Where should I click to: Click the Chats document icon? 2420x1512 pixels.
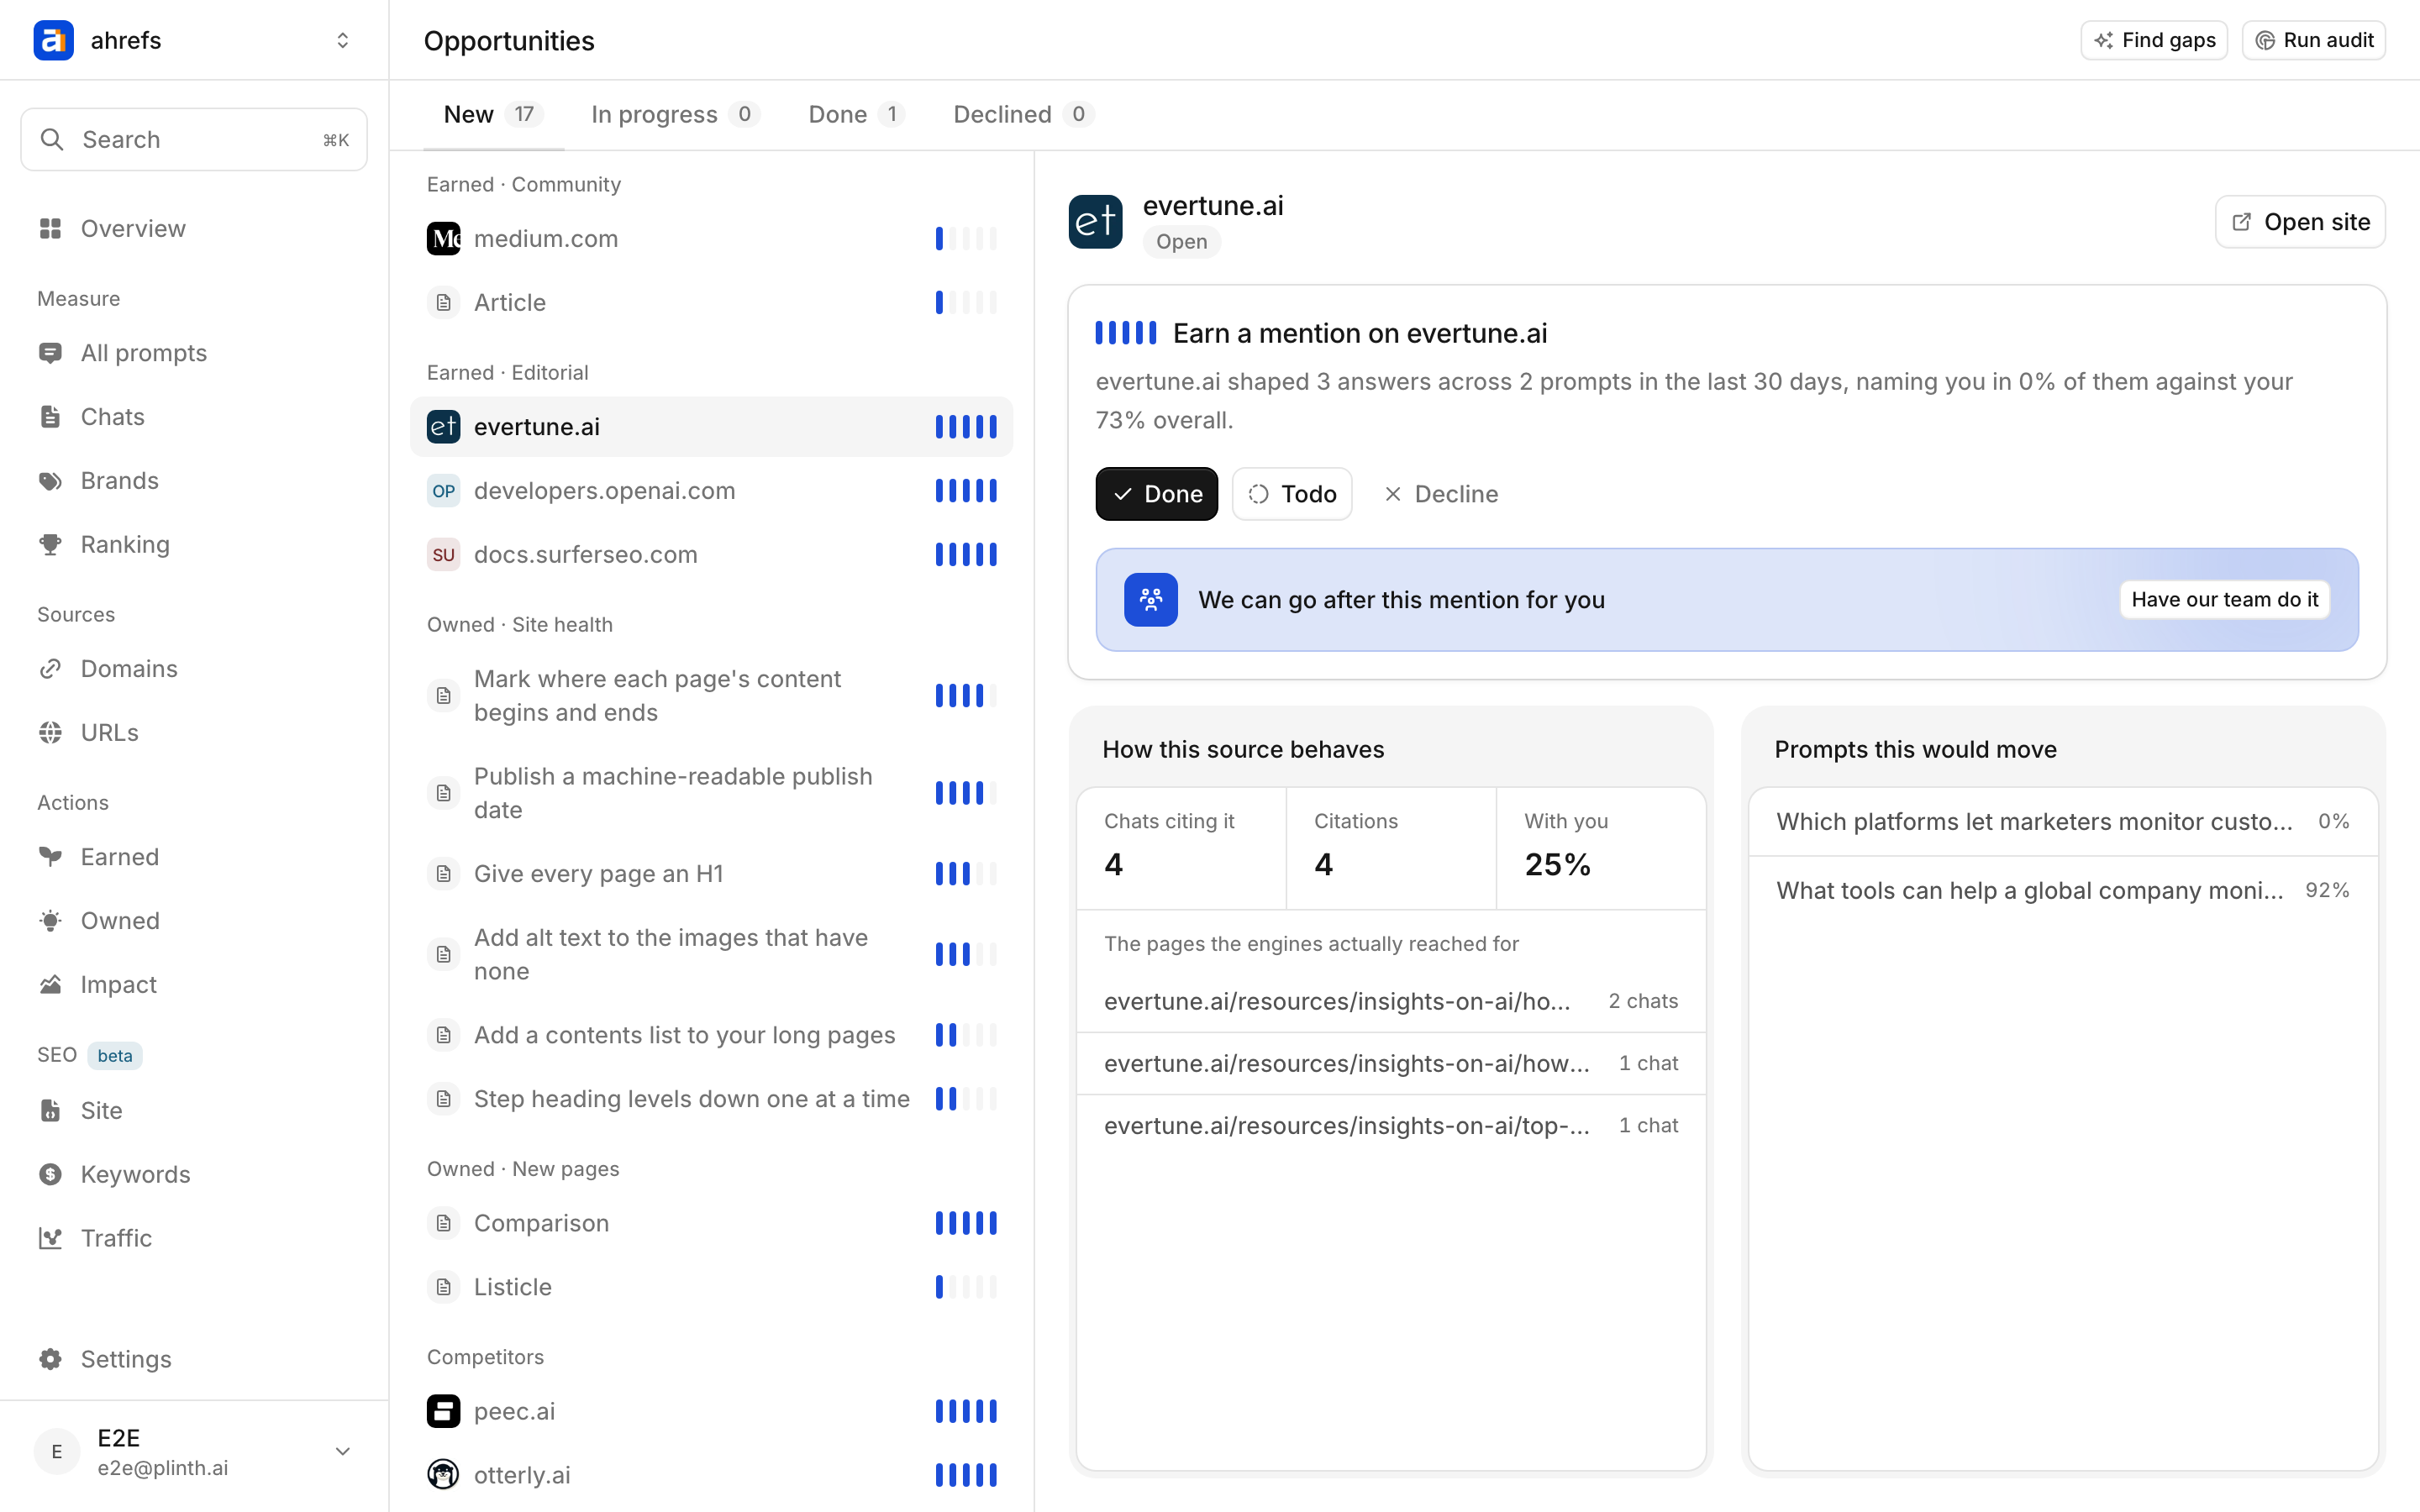50,417
